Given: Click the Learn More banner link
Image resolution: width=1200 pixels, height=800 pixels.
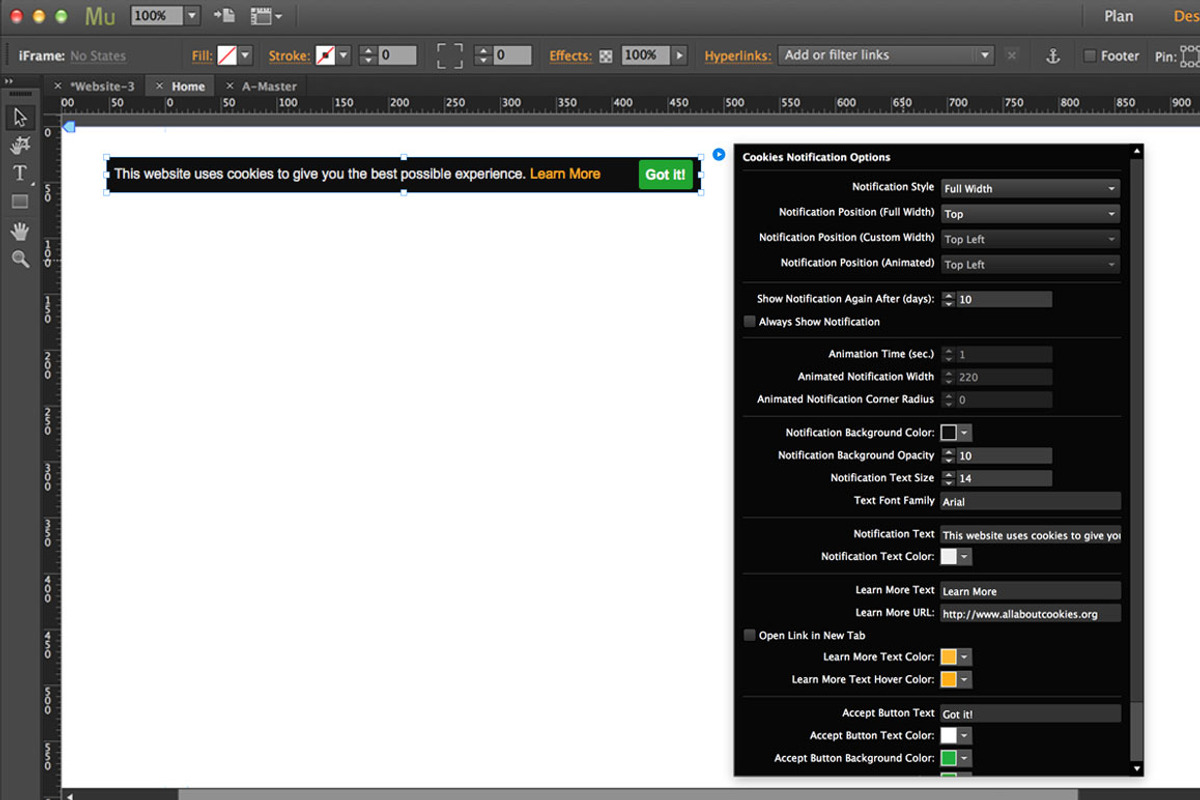Looking at the screenshot, I should (x=565, y=174).
